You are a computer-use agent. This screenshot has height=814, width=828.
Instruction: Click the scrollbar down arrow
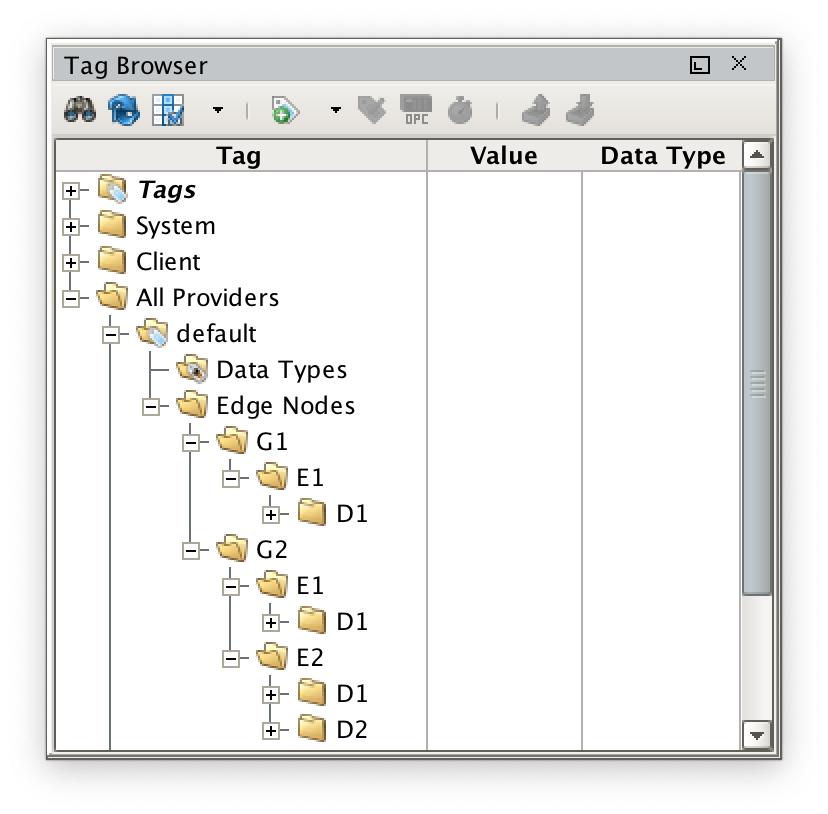pyautogui.click(x=756, y=734)
